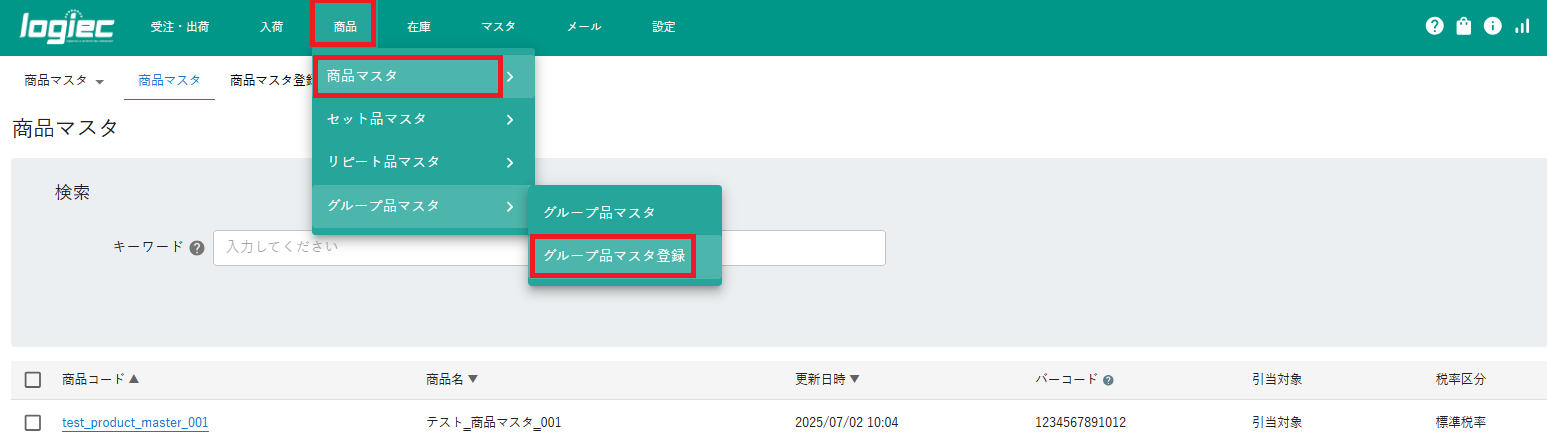Toggle the select-all checkbox in table header
This screenshot has height=439, width=1547.
33,380
